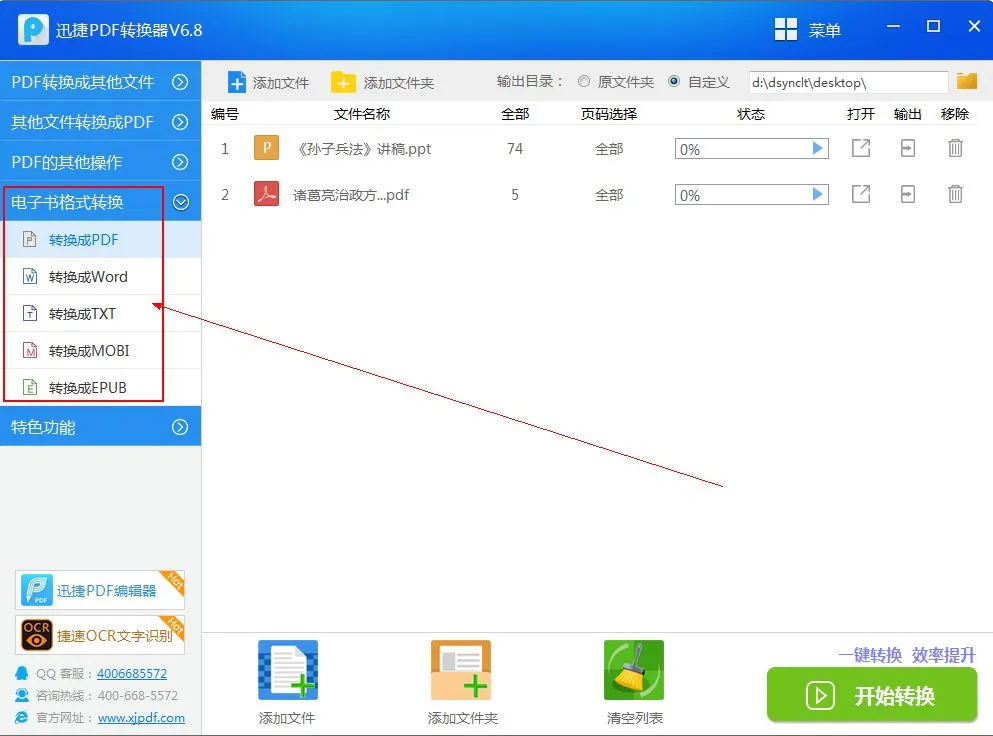Start conversion of 诸葛亮治政方 with play arrow
The image size is (993, 736).
[818, 194]
